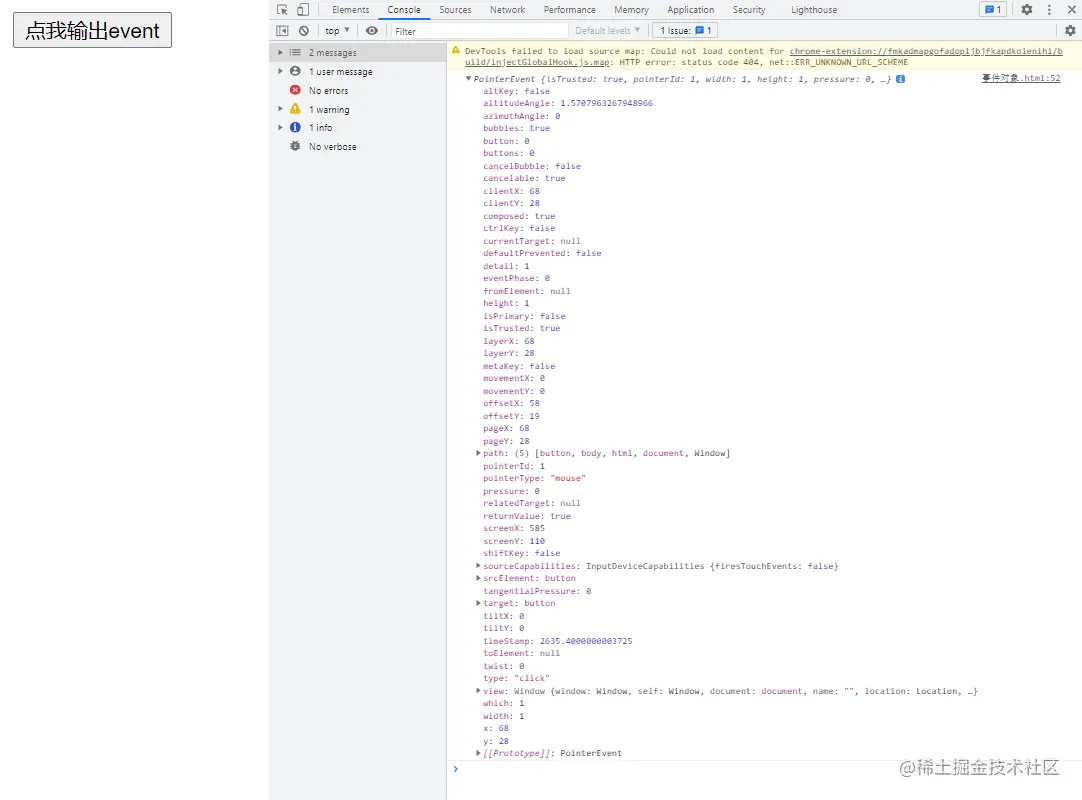Open the DevTools three-dot more menu
This screenshot has width=1082, height=800.
pyautogui.click(x=1050, y=10)
